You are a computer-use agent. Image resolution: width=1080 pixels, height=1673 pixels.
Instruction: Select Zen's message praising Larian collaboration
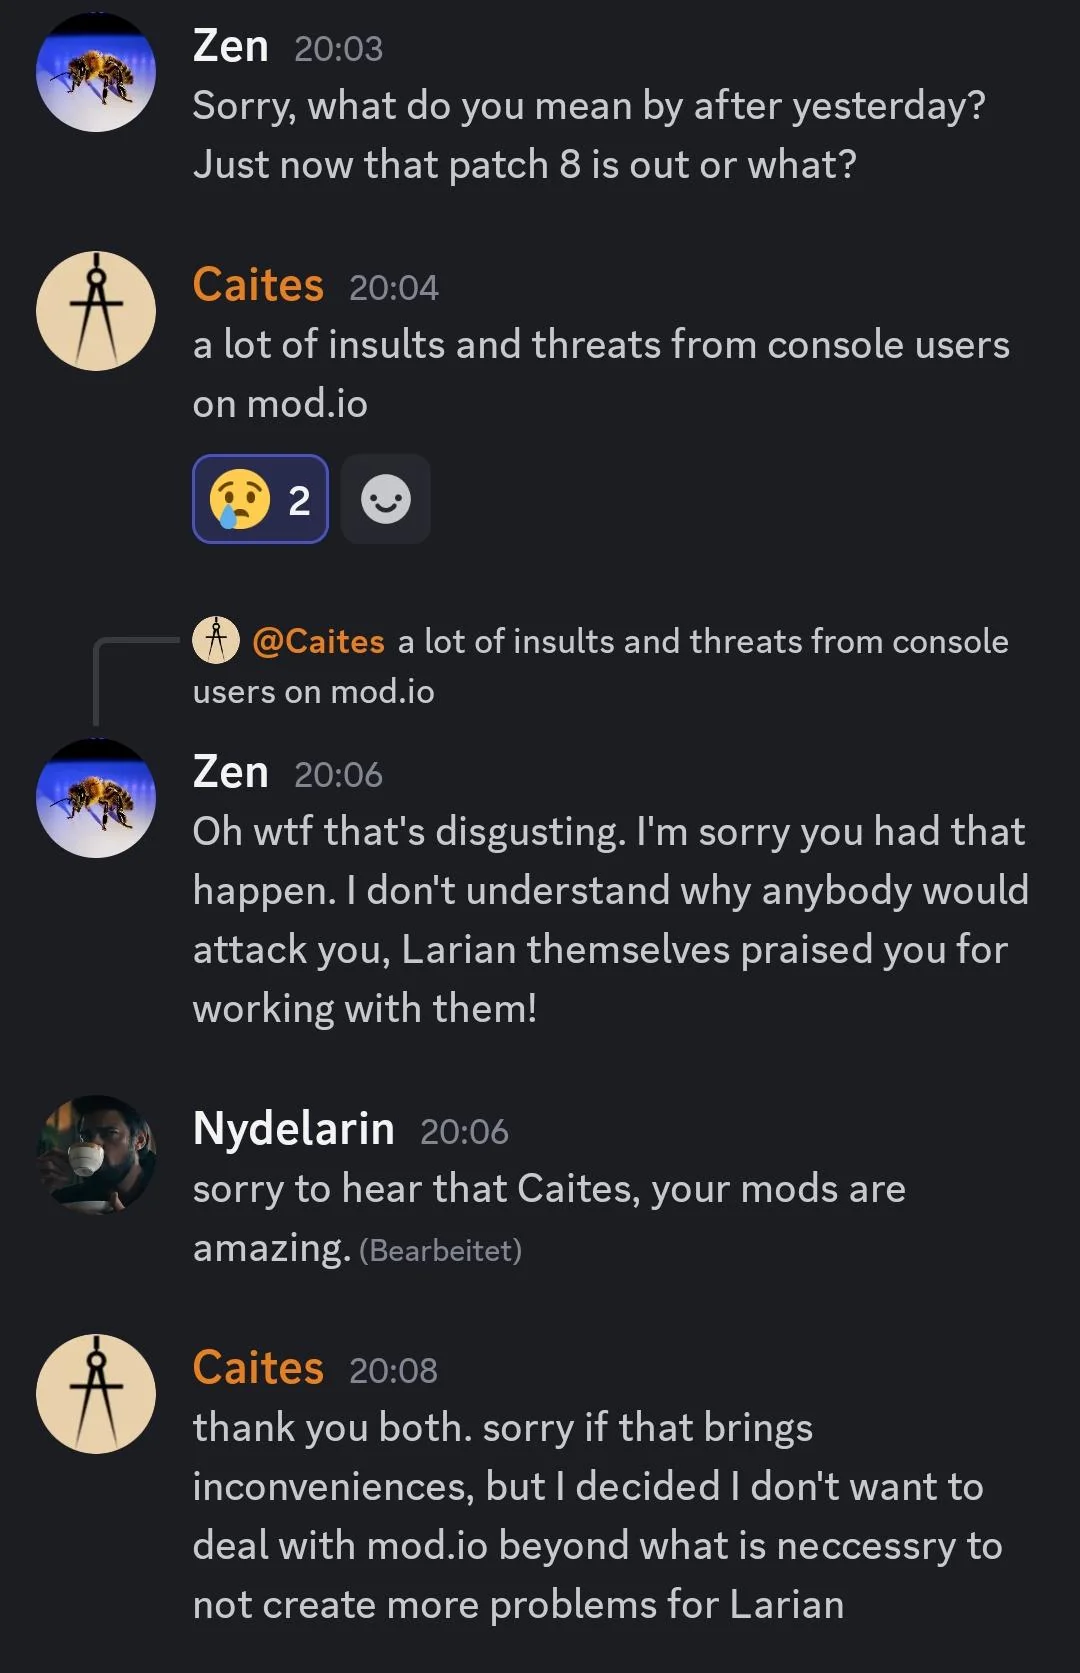pos(610,920)
